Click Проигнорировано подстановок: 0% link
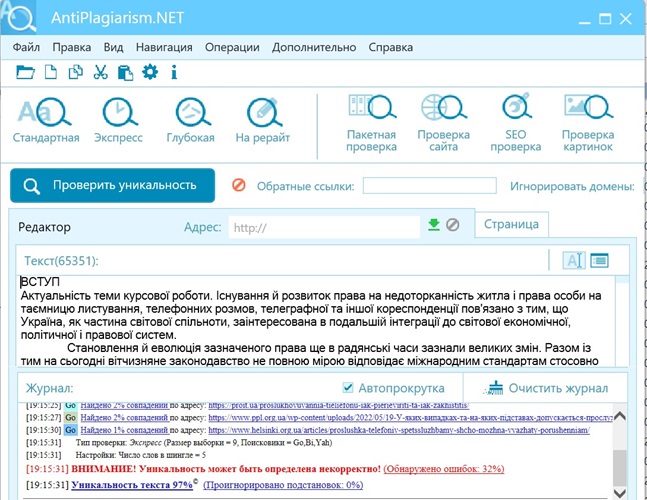This screenshot has width=647, height=500. [283, 485]
